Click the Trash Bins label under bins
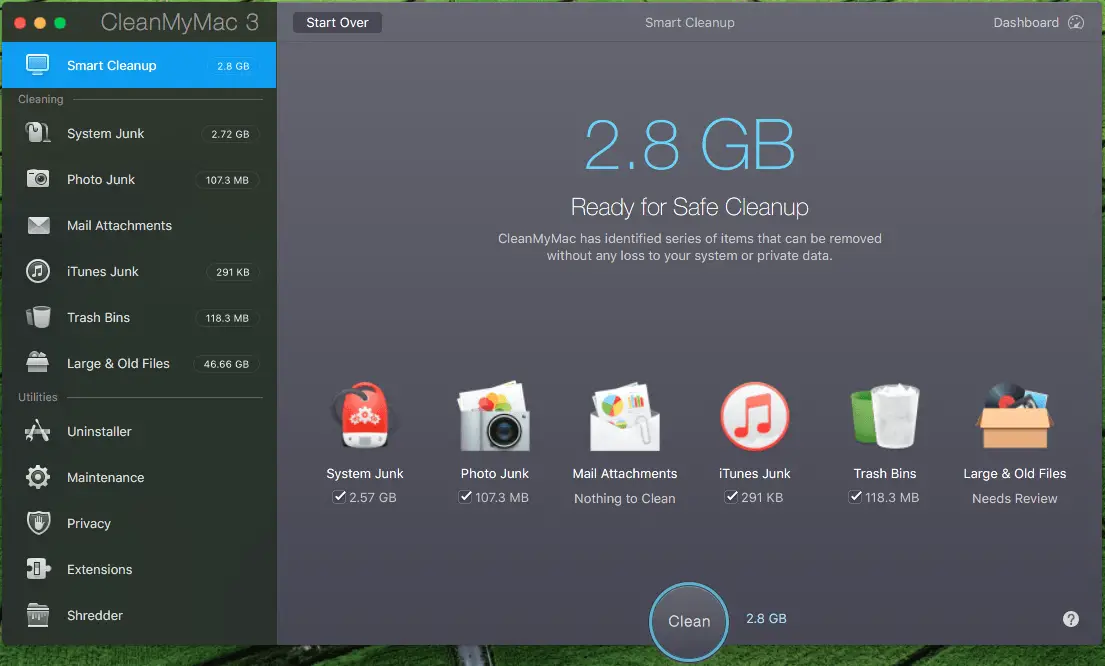 click(884, 474)
